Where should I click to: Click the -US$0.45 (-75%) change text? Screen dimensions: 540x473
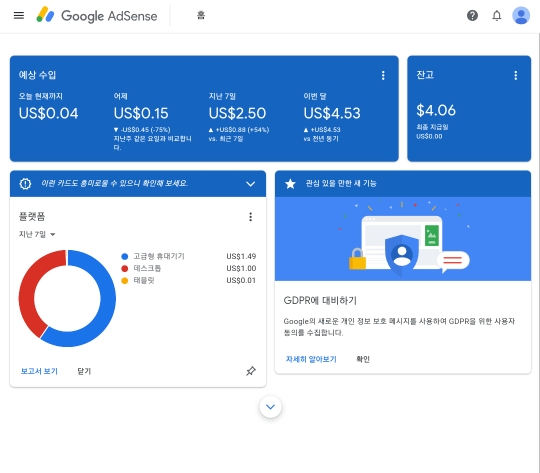click(x=145, y=130)
